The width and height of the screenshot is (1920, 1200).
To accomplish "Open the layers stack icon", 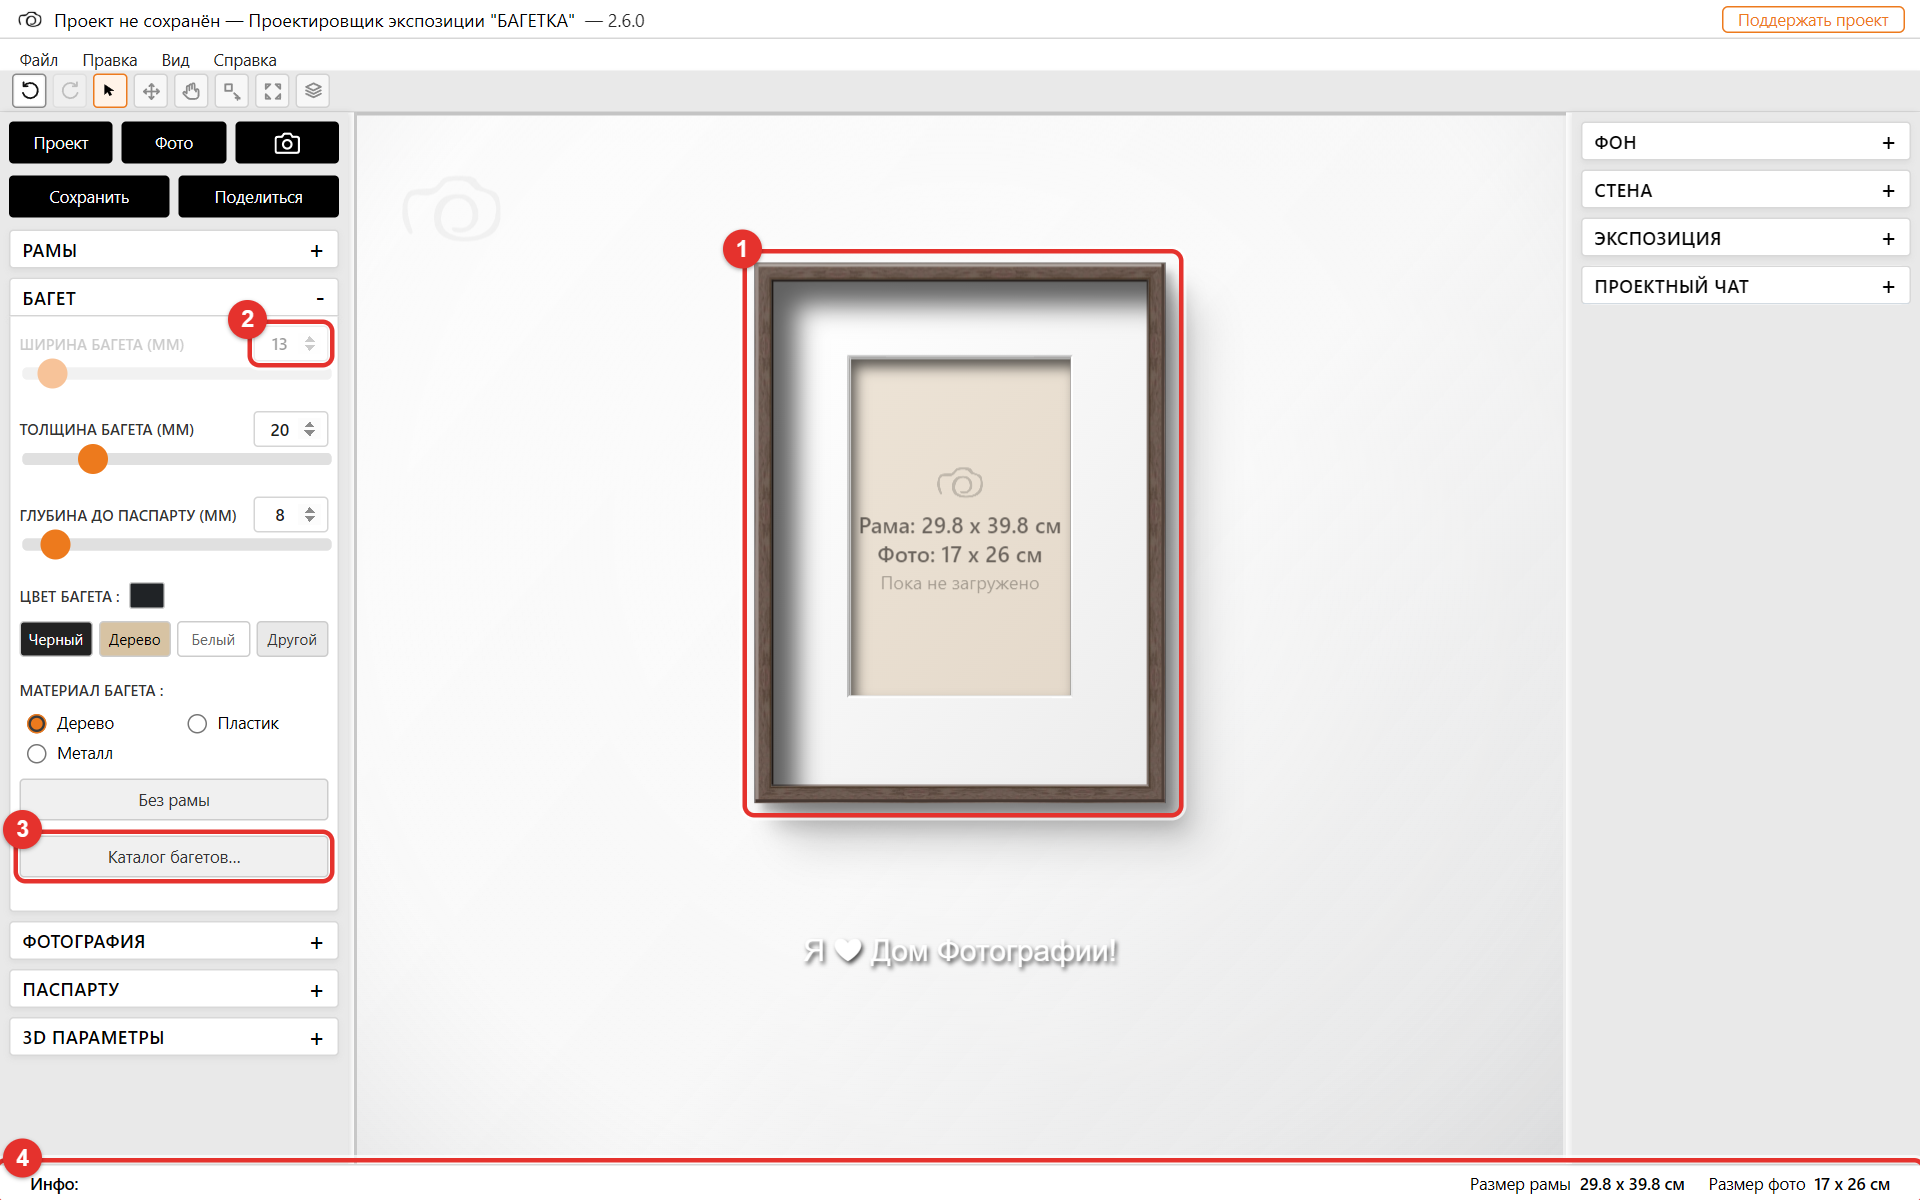I will [x=313, y=91].
